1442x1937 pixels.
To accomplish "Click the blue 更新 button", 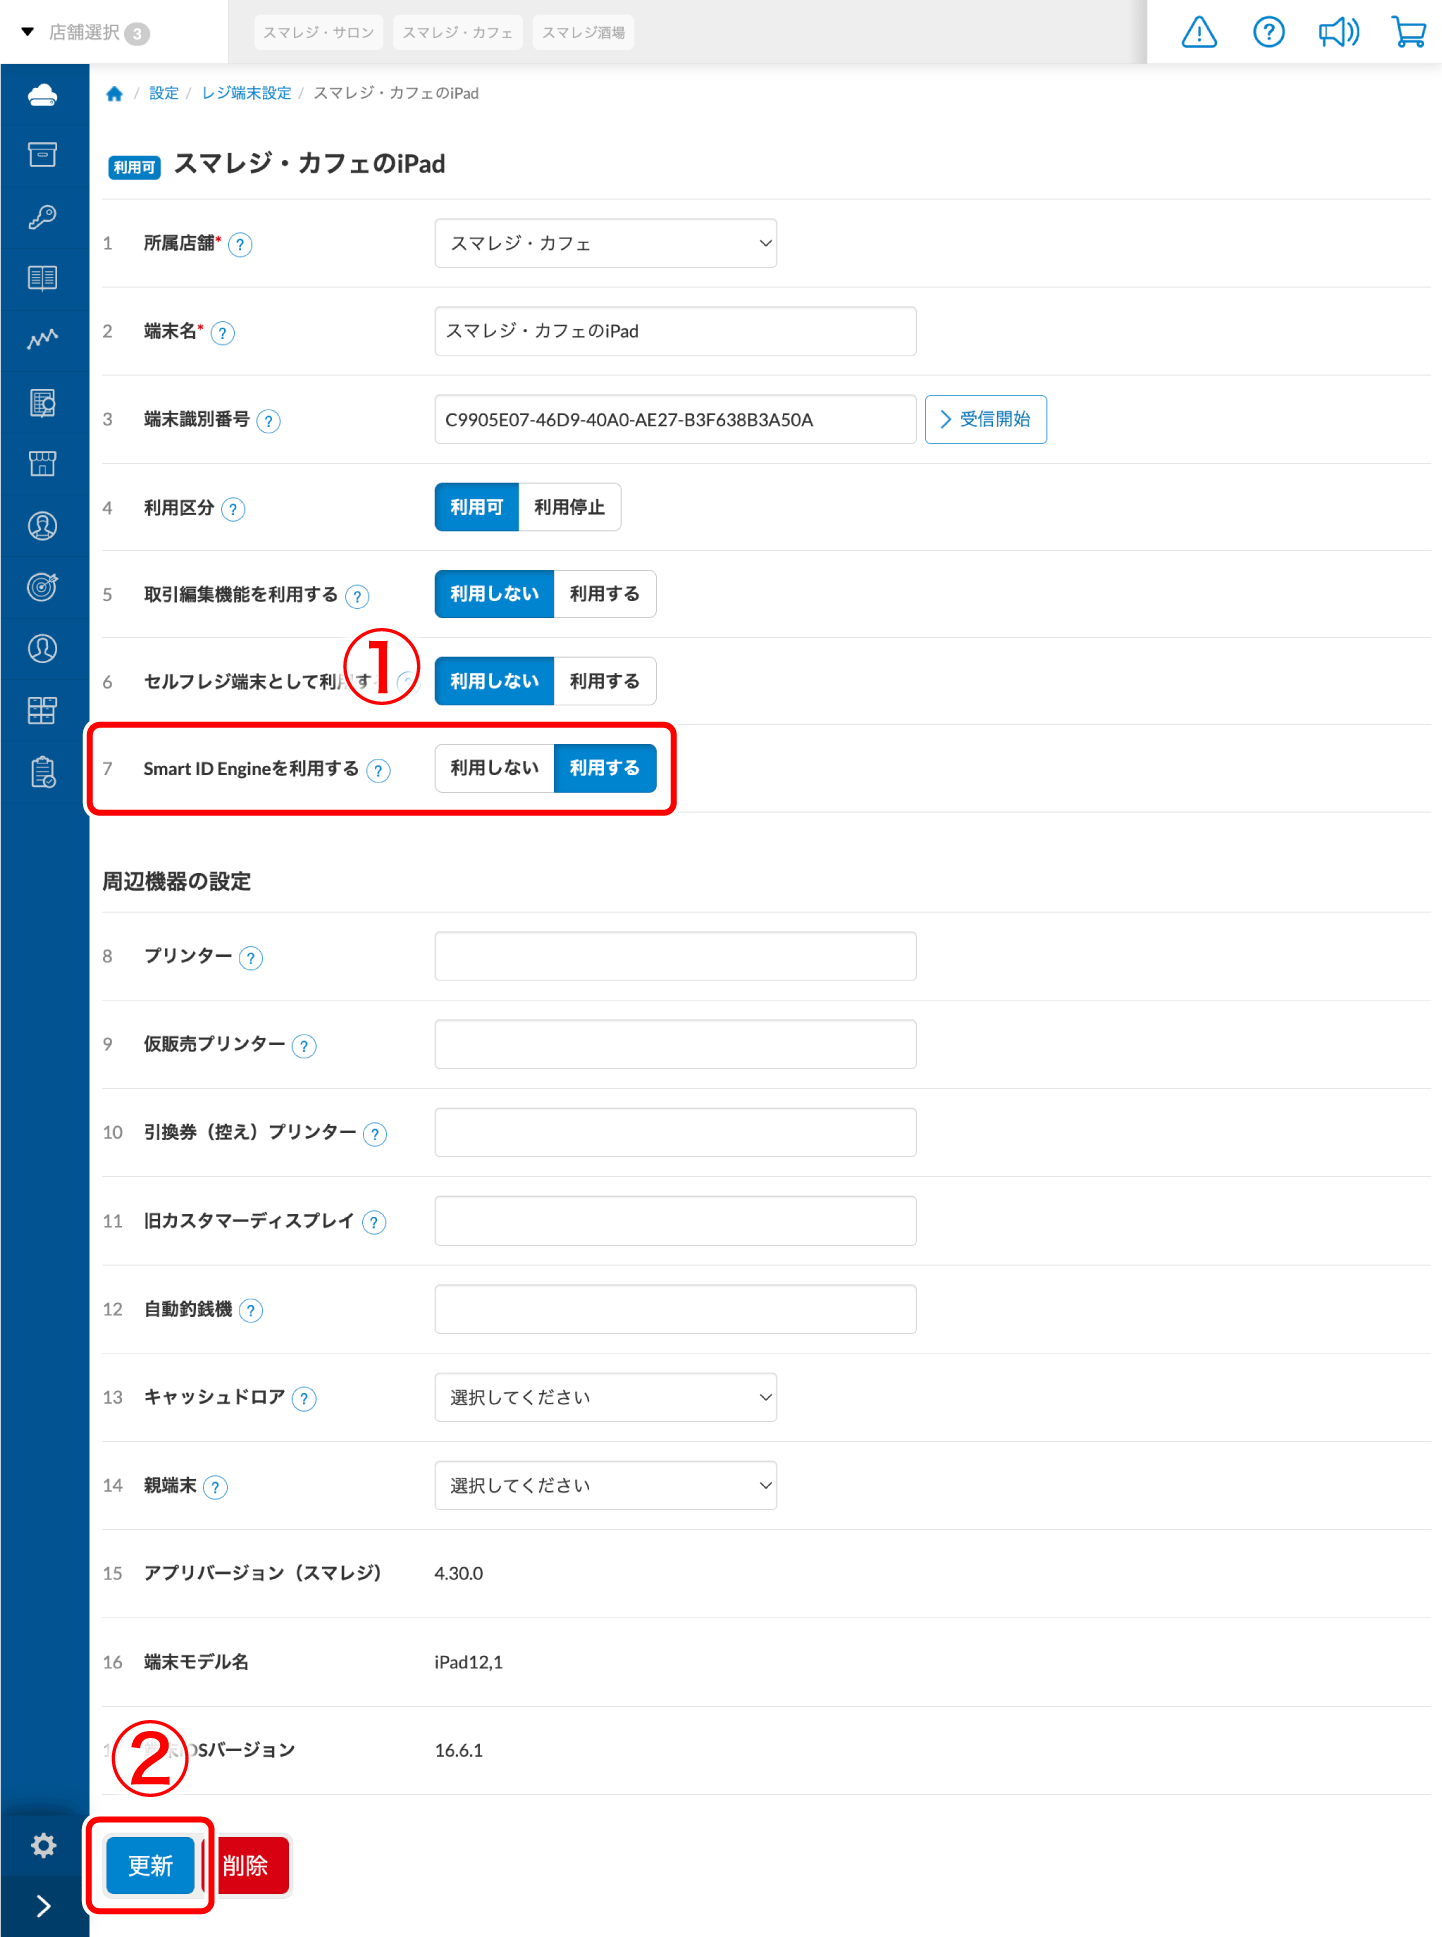I will point(150,1865).
